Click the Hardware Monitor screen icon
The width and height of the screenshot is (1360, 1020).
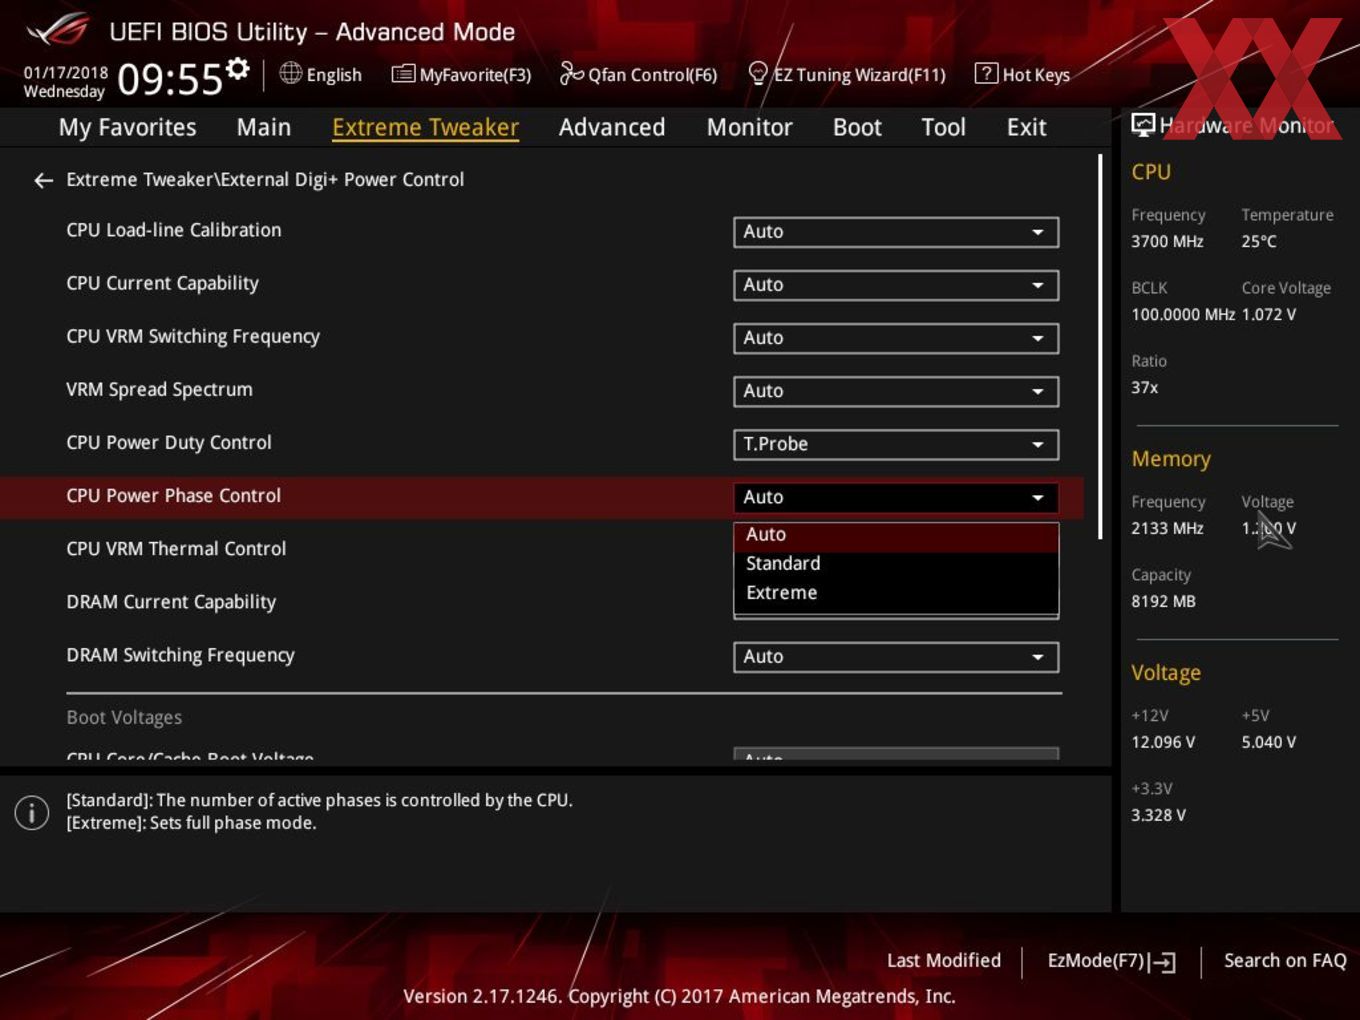coord(1143,125)
